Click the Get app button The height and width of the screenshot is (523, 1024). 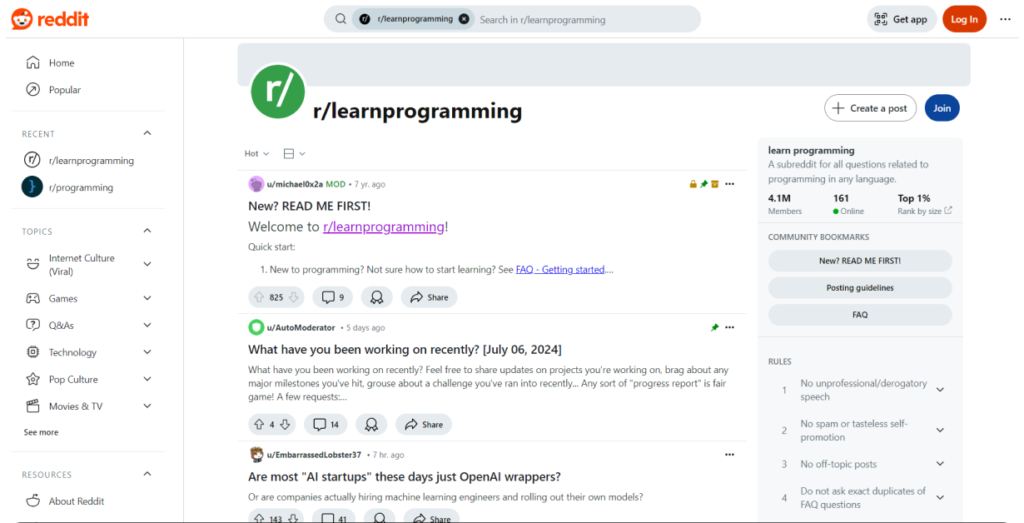pyautogui.click(x=901, y=19)
